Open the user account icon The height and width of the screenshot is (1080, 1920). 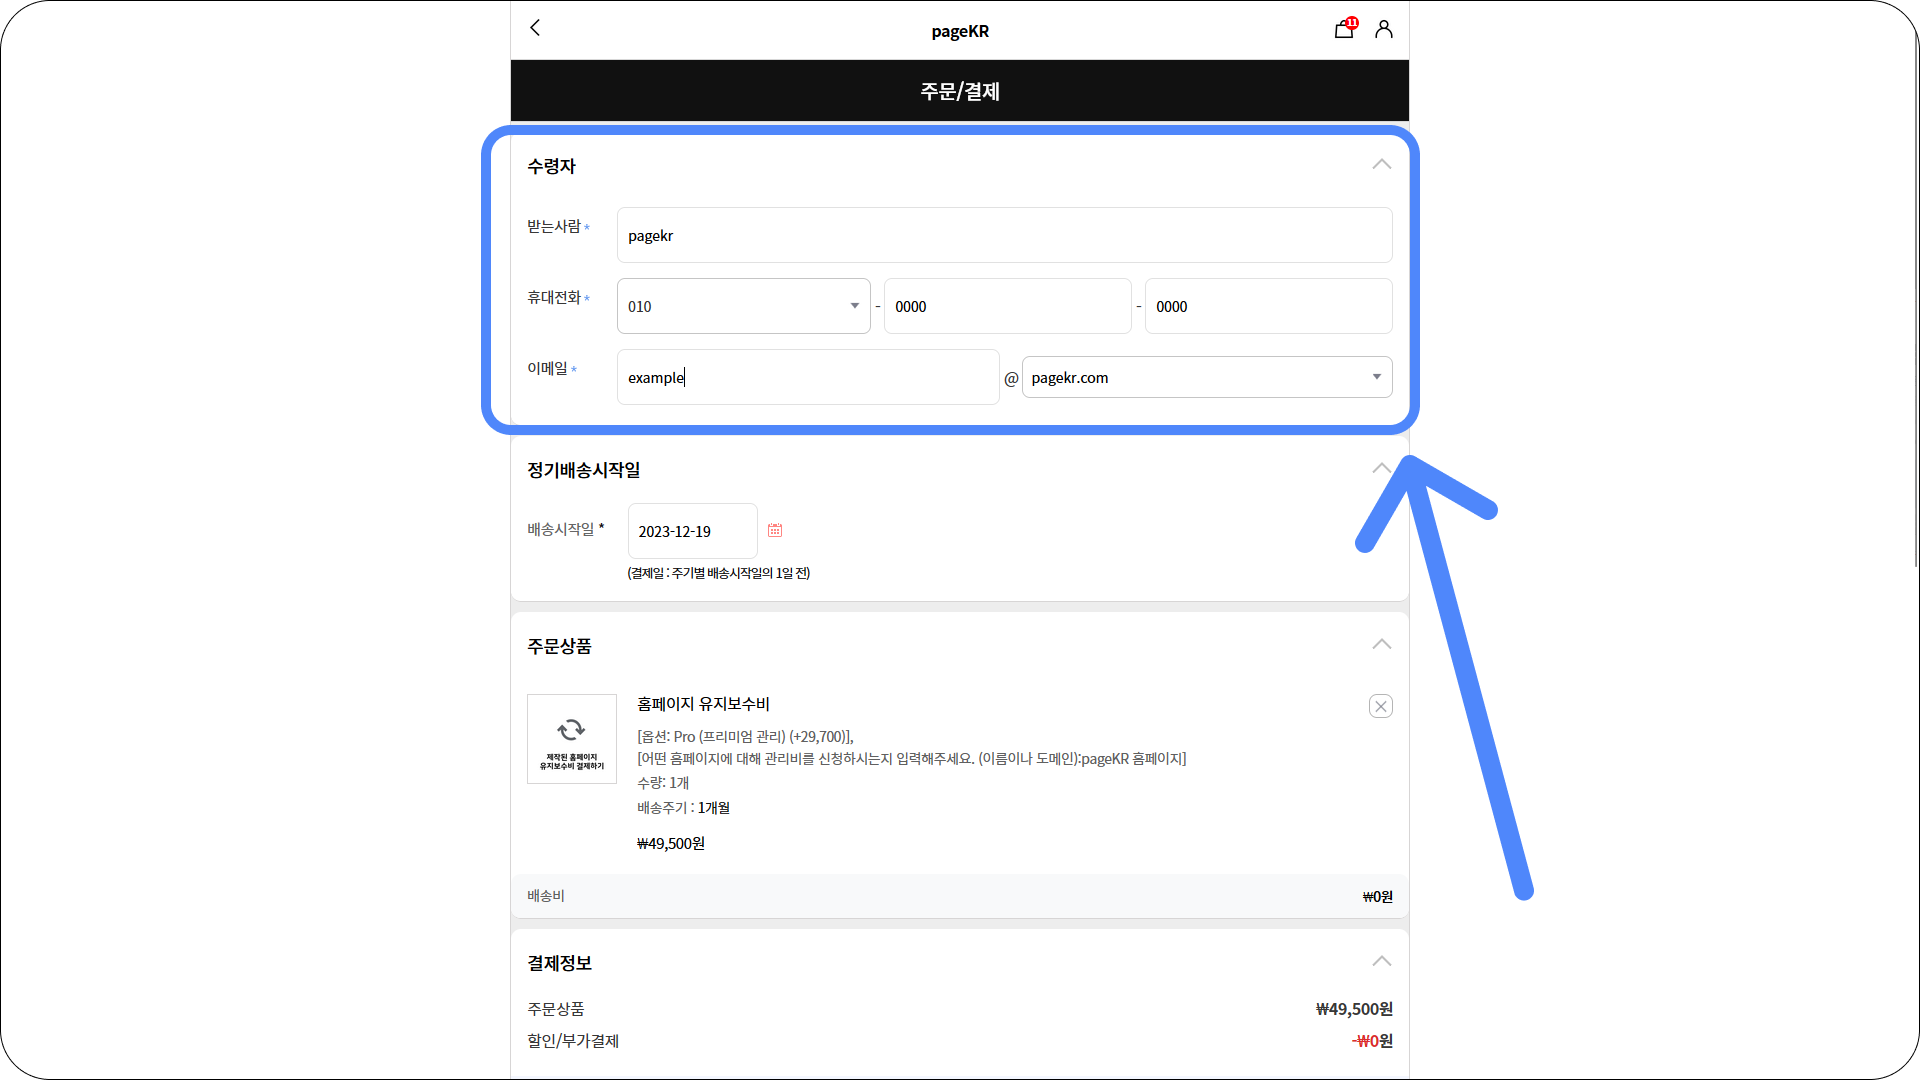pyautogui.click(x=1384, y=29)
